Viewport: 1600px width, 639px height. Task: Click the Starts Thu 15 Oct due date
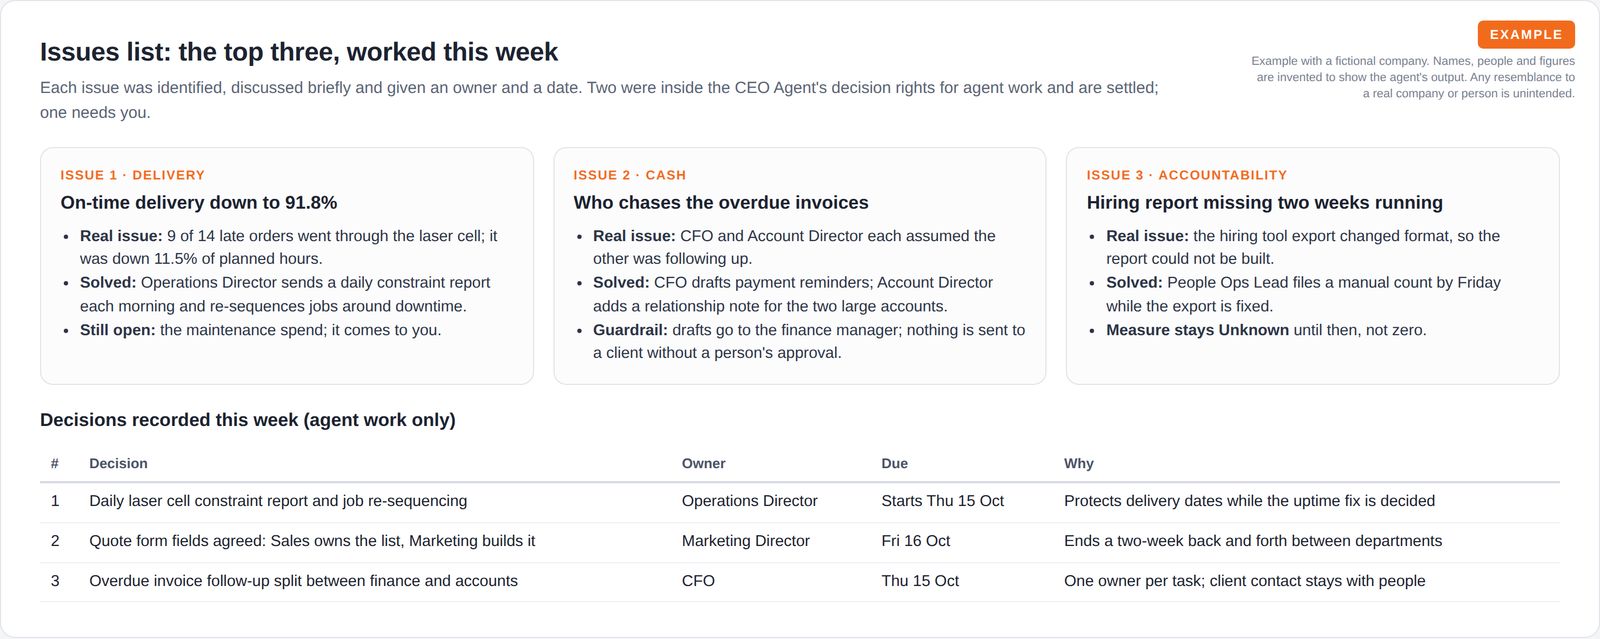(x=942, y=501)
